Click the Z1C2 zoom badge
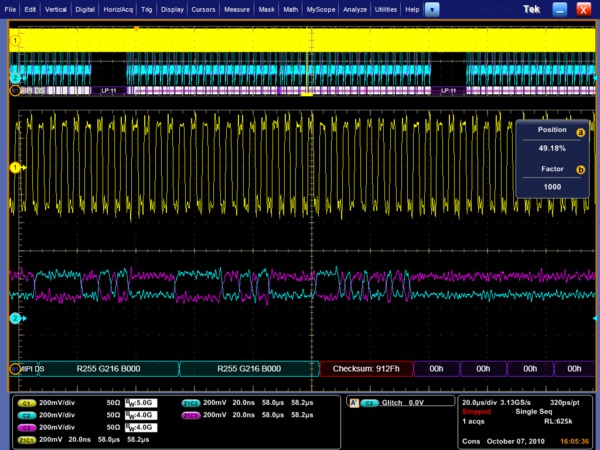The width and height of the screenshot is (600, 450). [x=191, y=403]
